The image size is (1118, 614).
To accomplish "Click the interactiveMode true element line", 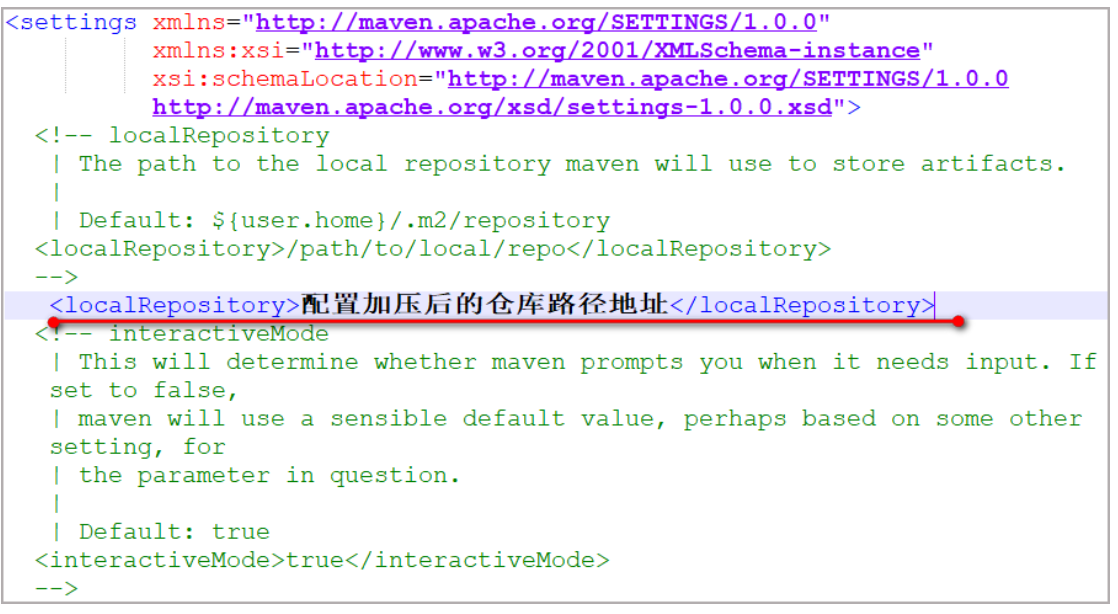I will 322,560.
